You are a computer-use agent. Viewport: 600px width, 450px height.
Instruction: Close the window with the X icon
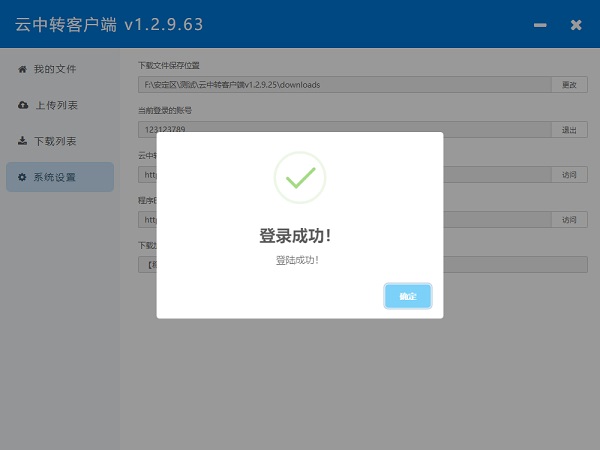point(576,24)
